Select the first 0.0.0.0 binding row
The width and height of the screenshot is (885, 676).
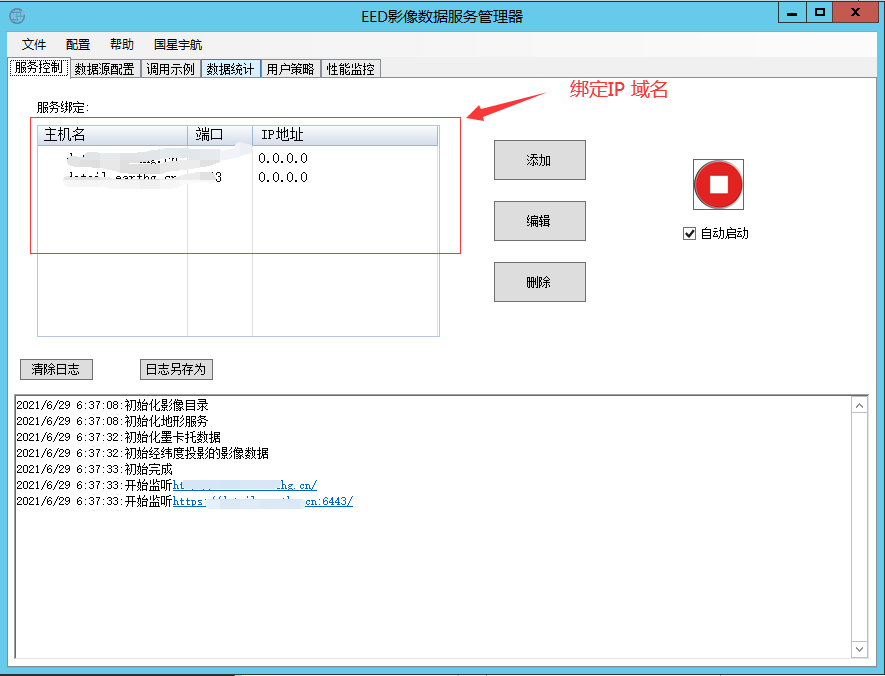tap(238, 158)
